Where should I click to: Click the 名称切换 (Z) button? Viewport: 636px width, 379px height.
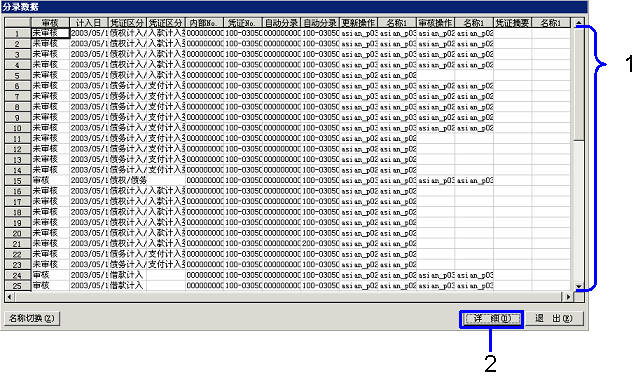click(32, 319)
